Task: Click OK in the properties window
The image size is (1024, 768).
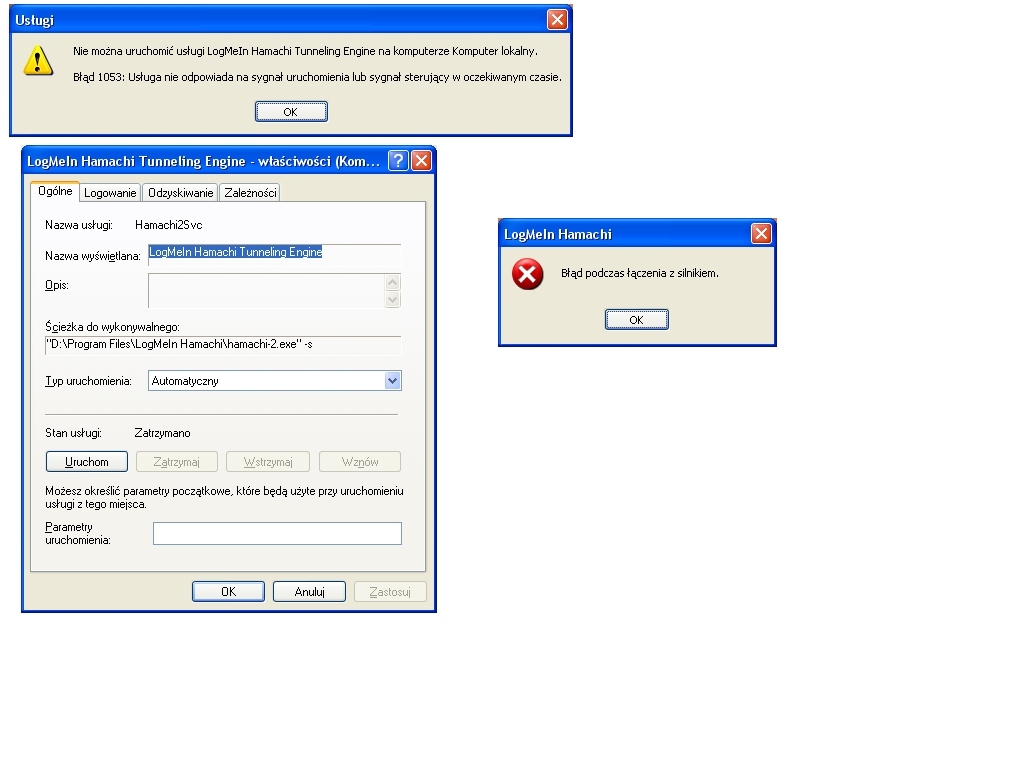Action: [x=229, y=592]
